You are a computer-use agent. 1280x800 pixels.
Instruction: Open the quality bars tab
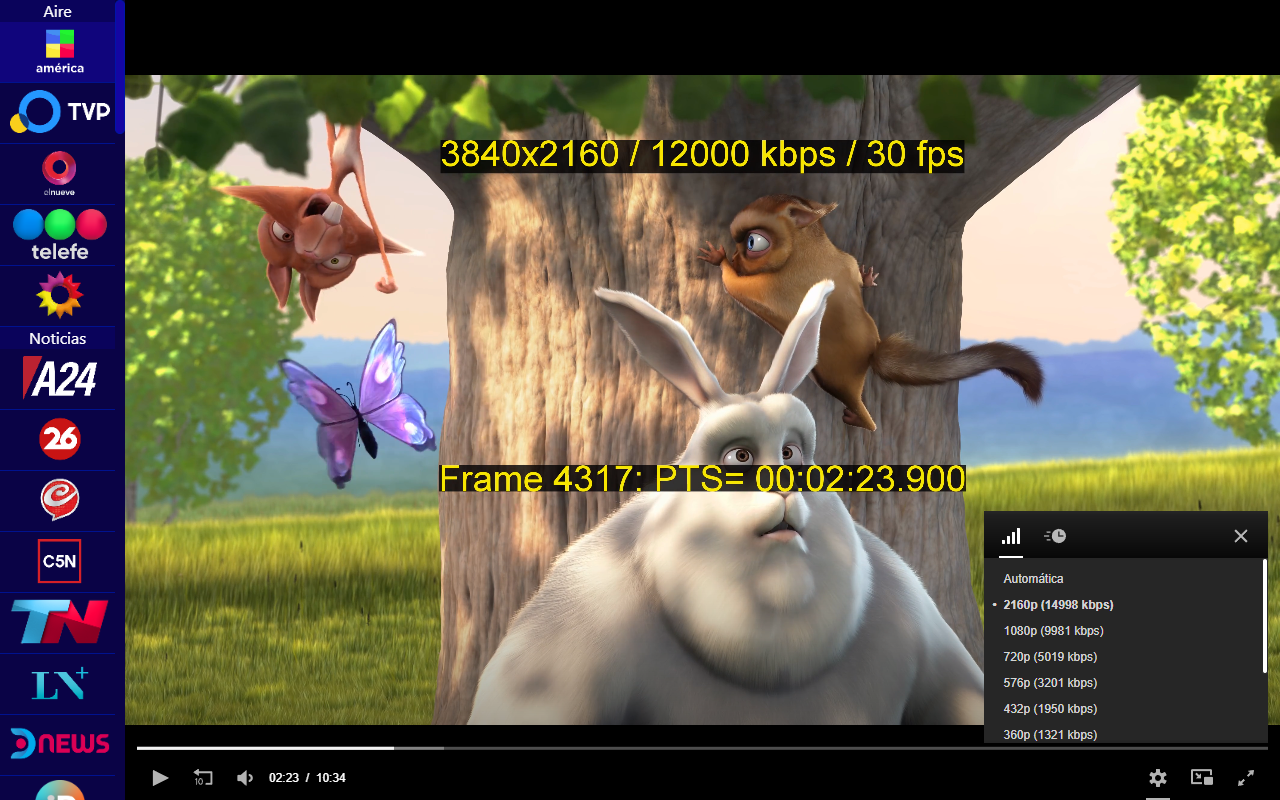(1010, 536)
